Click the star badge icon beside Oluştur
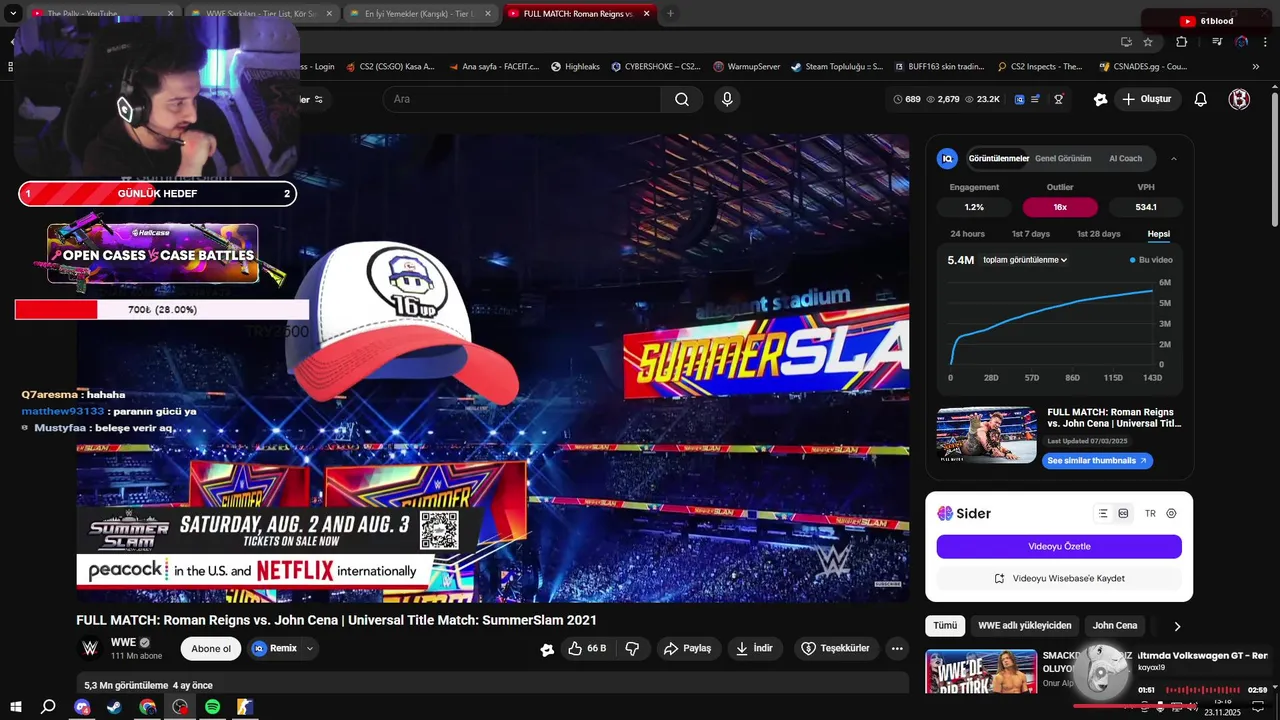The height and width of the screenshot is (720, 1280). point(1100,99)
